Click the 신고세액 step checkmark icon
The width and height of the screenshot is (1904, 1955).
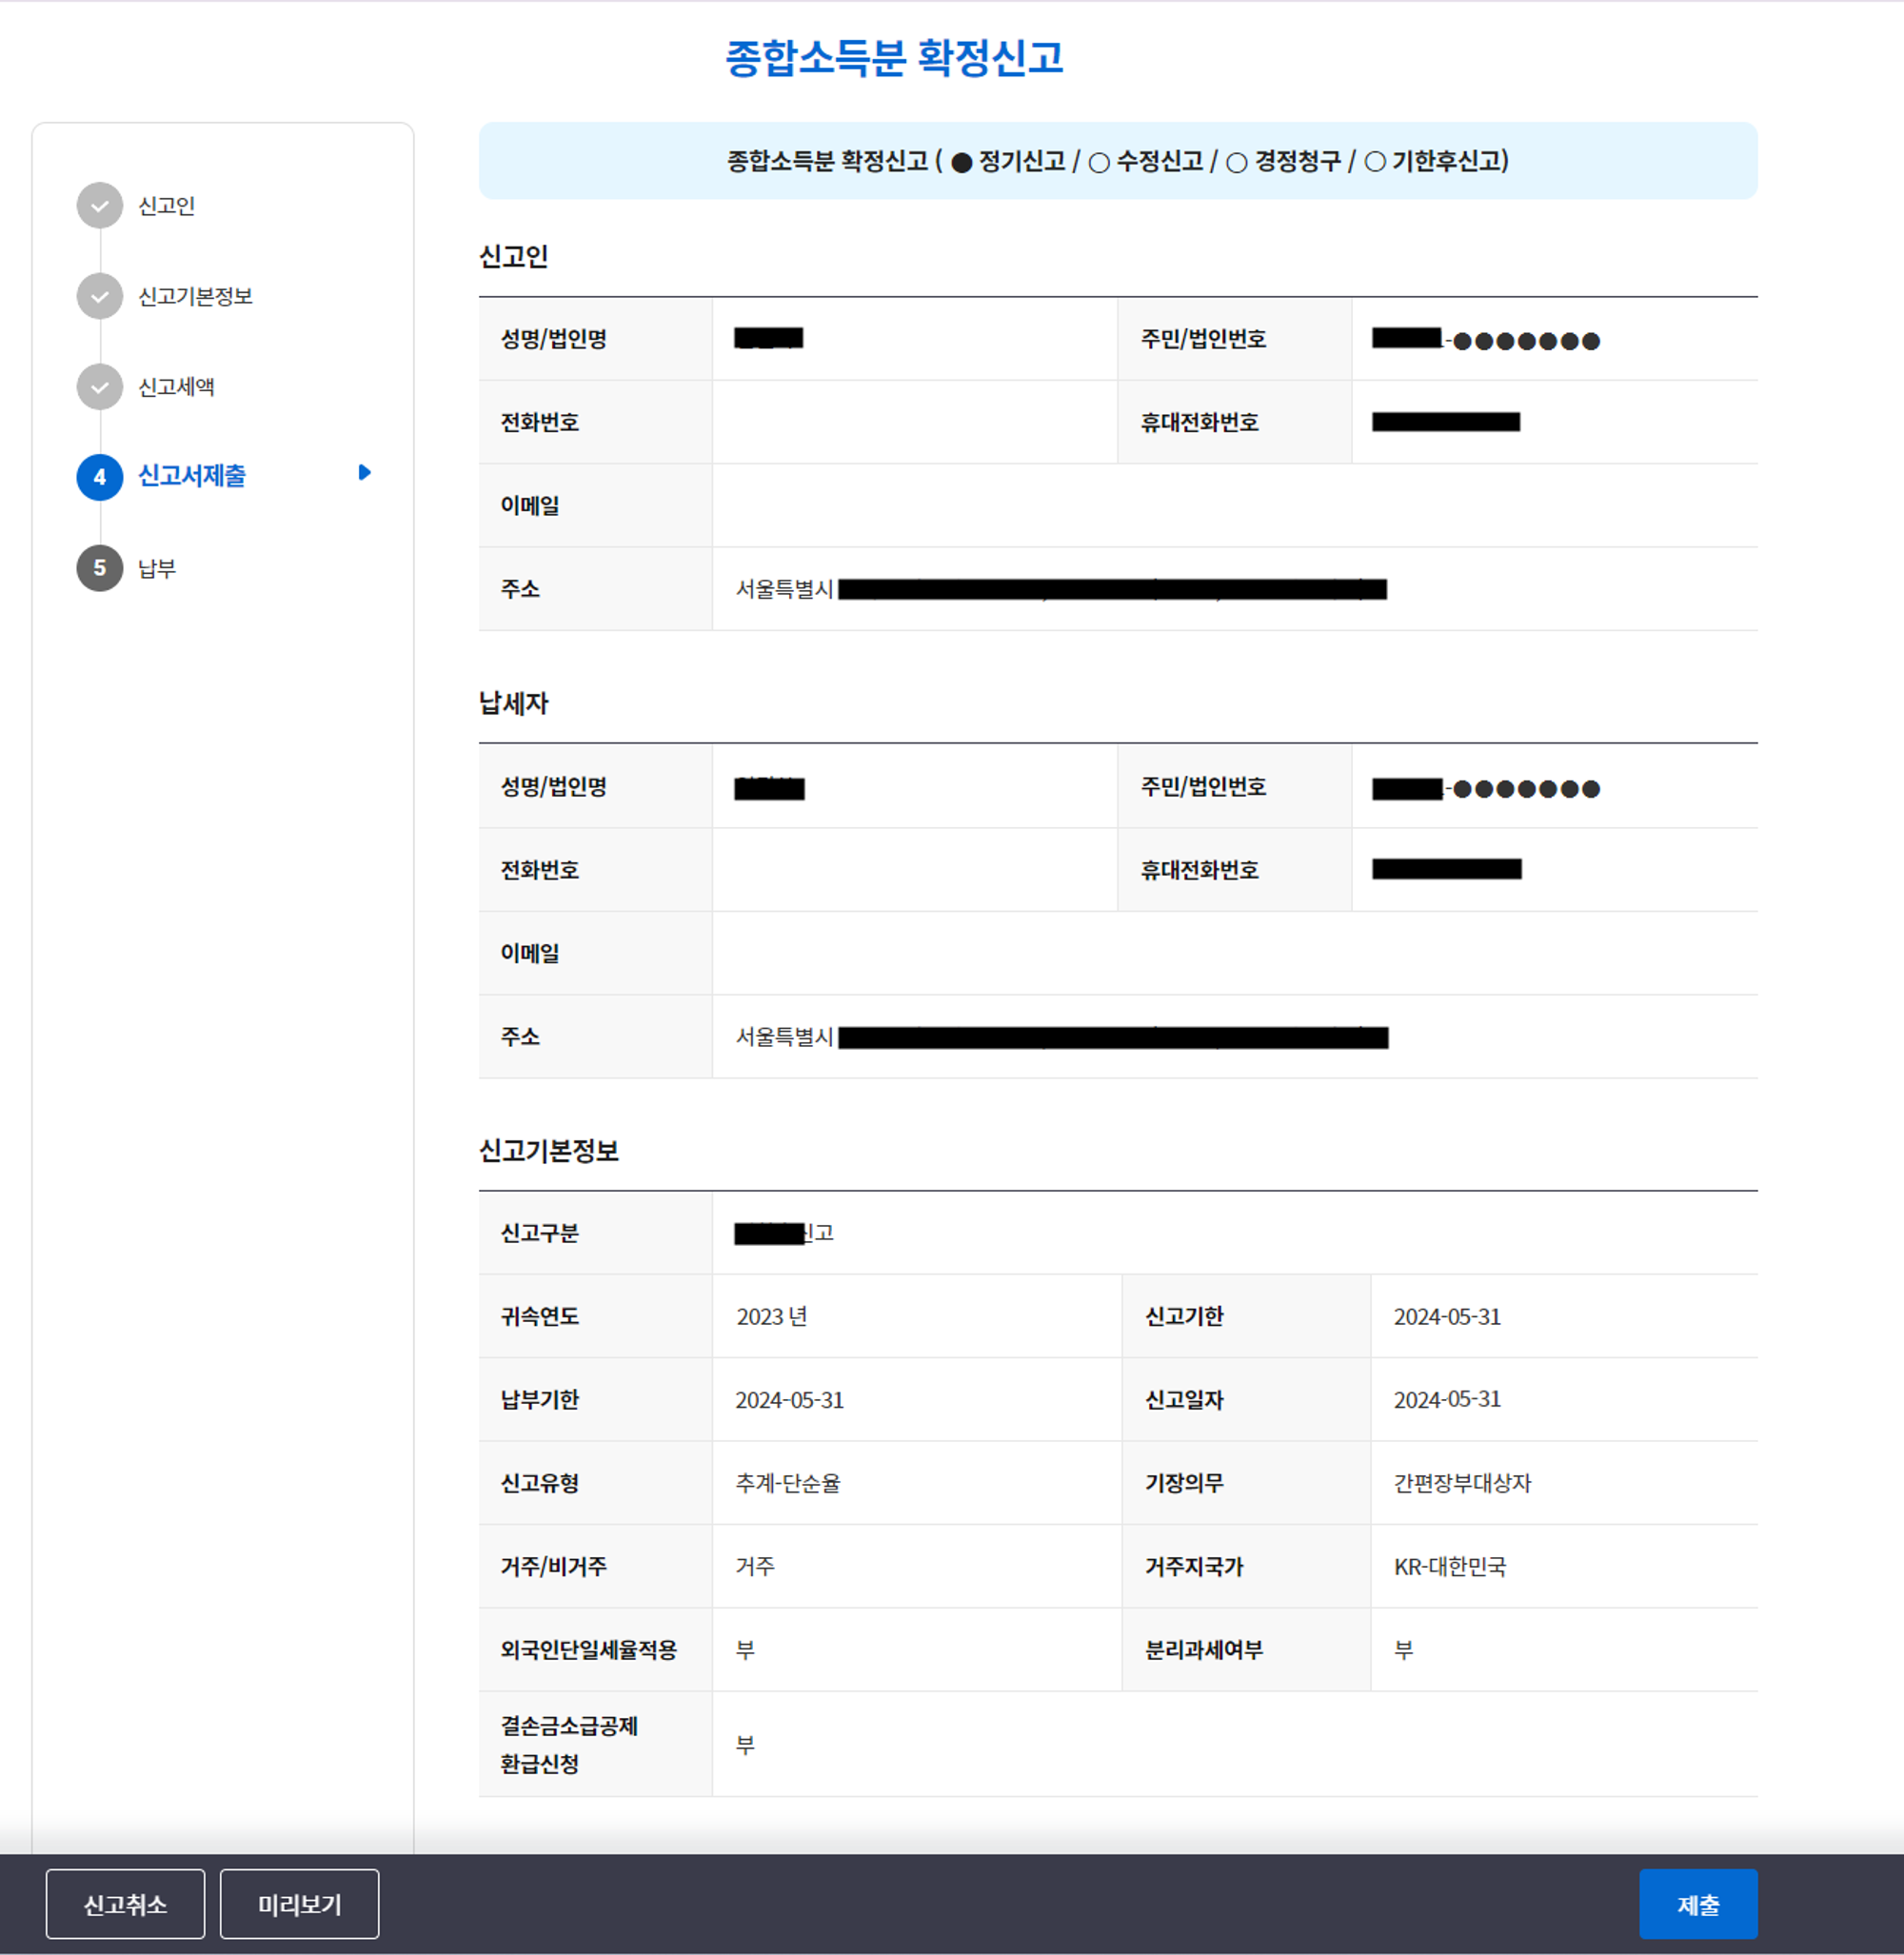(x=100, y=387)
